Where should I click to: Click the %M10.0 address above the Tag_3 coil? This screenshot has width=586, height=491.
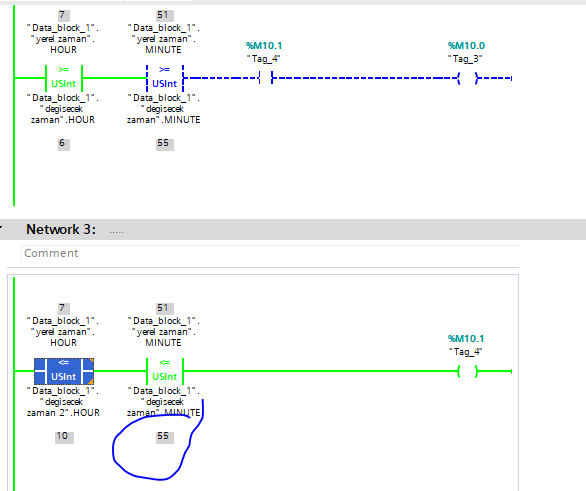click(x=466, y=46)
